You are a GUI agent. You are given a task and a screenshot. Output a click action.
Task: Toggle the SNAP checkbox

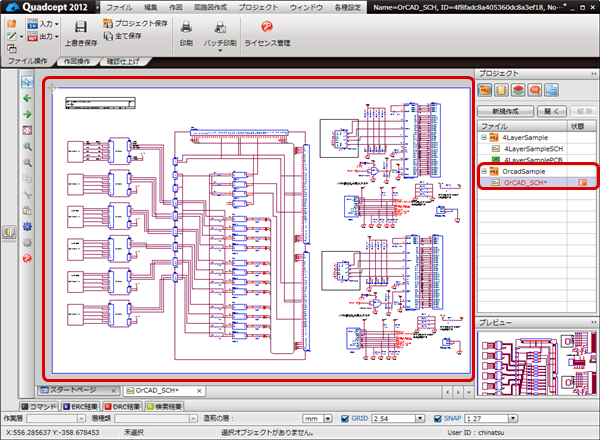pos(437,418)
